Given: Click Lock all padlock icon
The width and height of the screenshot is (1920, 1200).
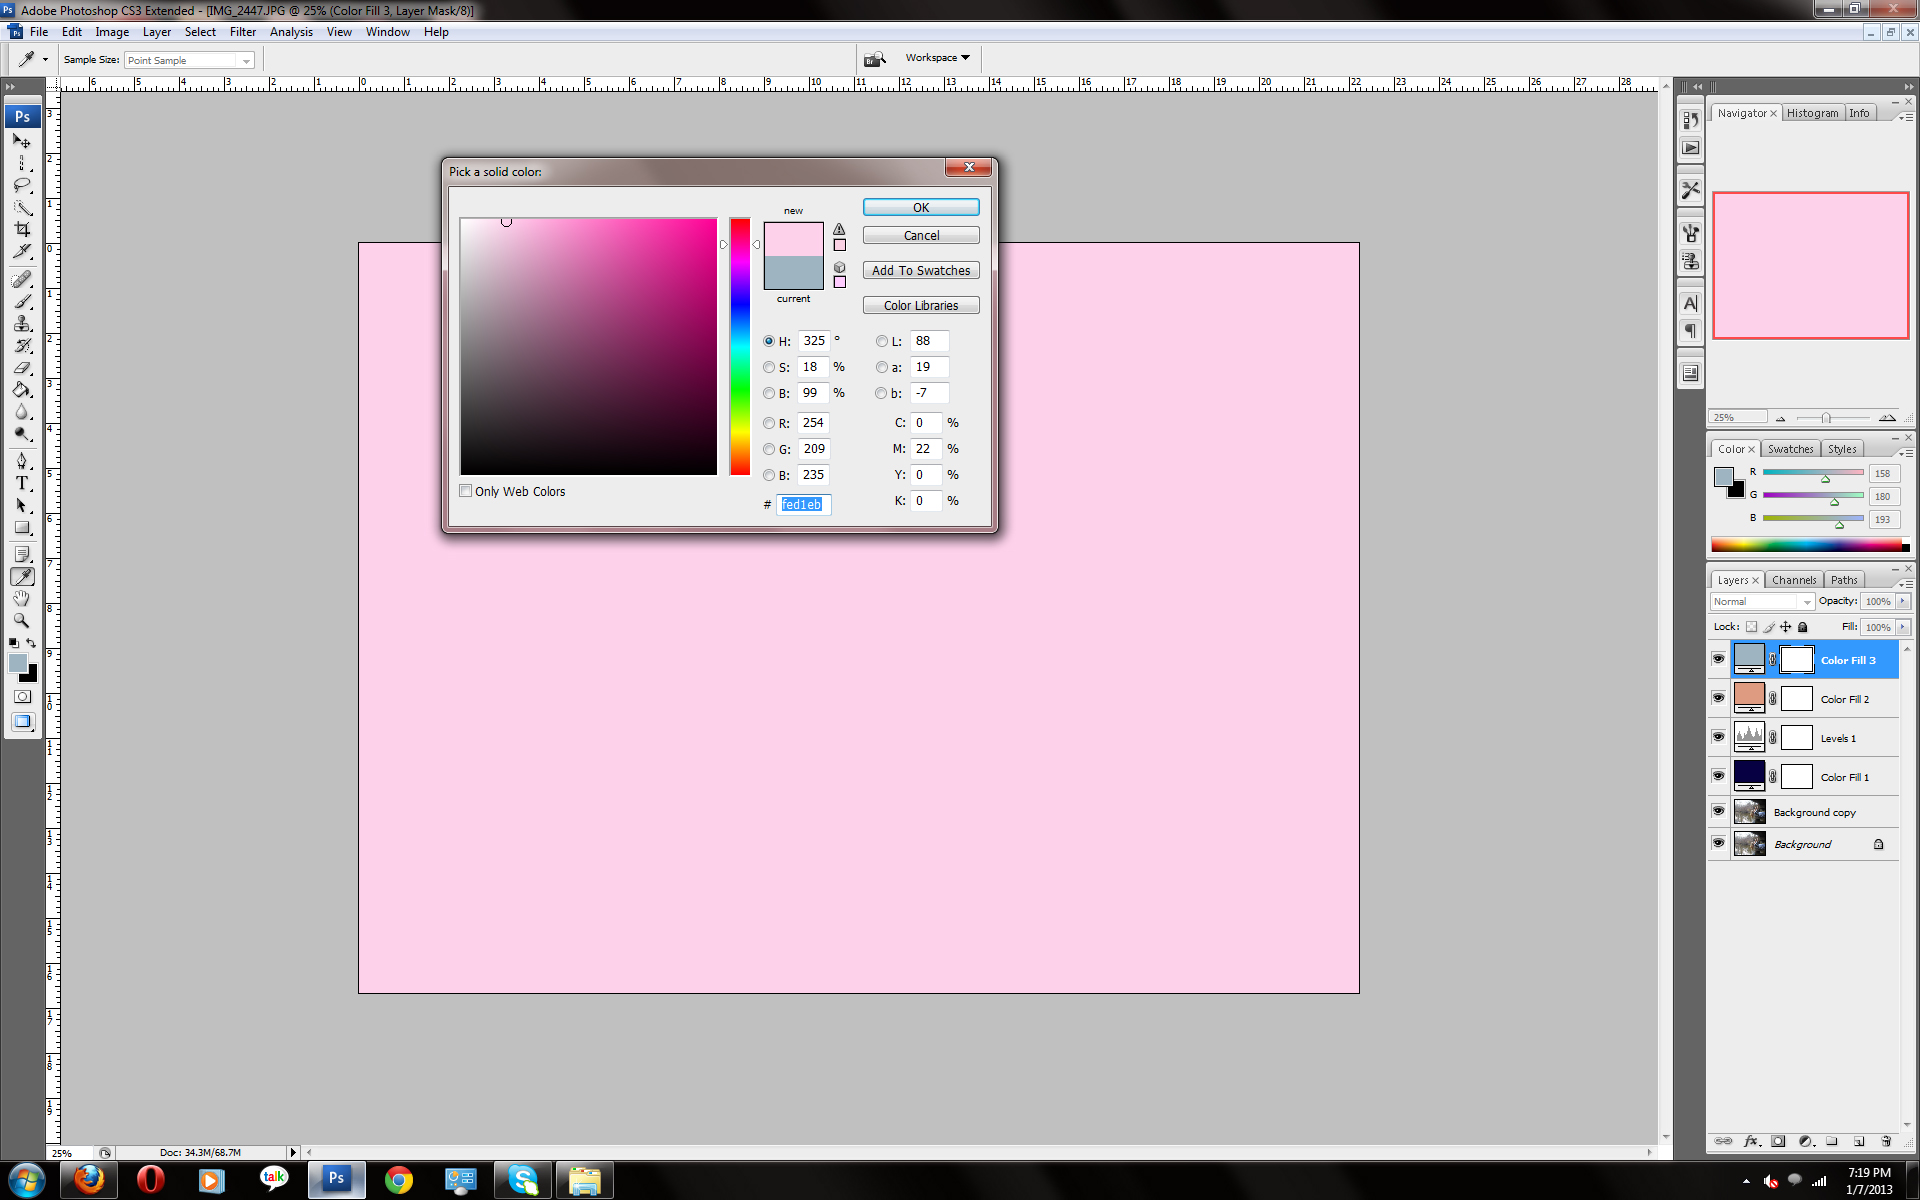Looking at the screenshot, I should pyautogui.click(x=1803, y=627).
